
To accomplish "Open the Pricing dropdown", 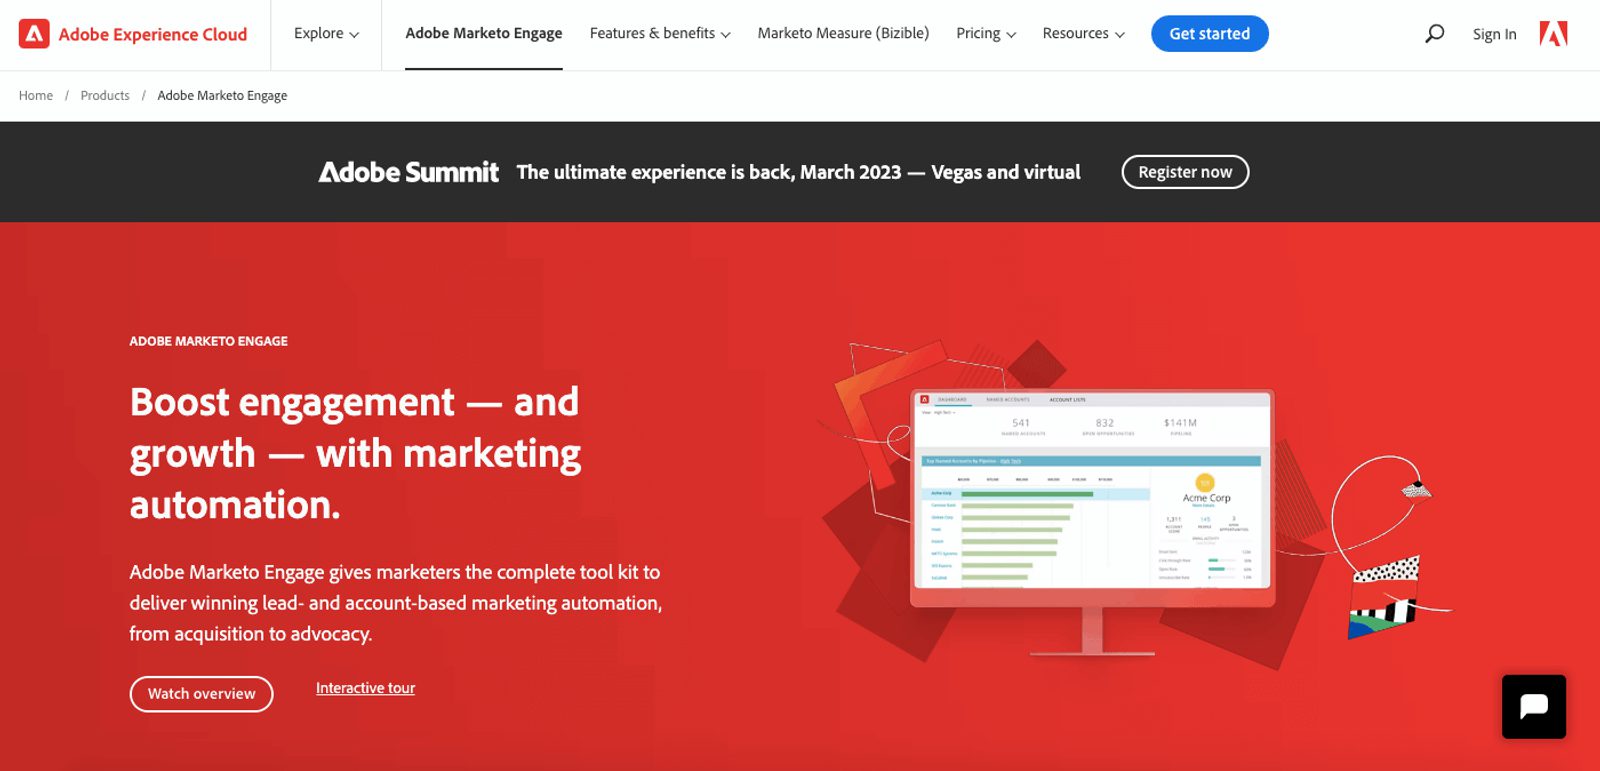I will pyautogui.click(x=986, y=33).
